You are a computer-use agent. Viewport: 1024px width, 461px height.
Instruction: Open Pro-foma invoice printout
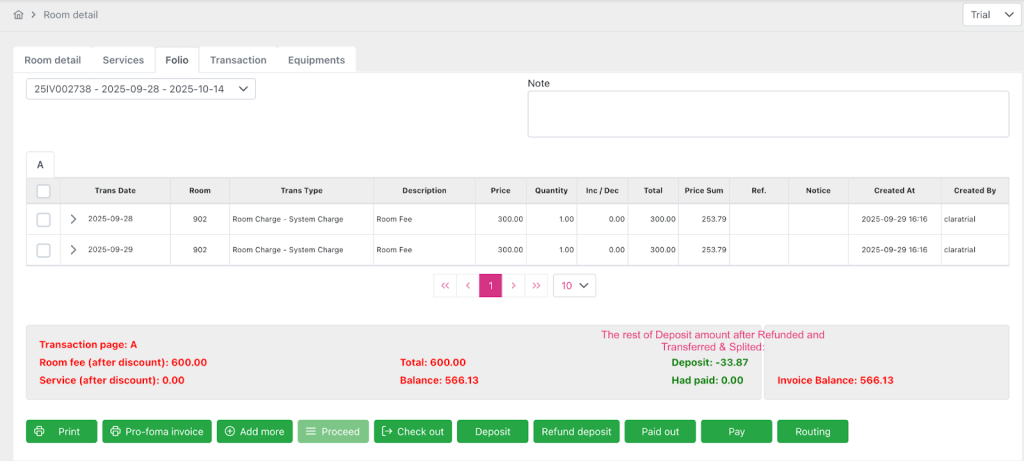[x=156, y=431]
